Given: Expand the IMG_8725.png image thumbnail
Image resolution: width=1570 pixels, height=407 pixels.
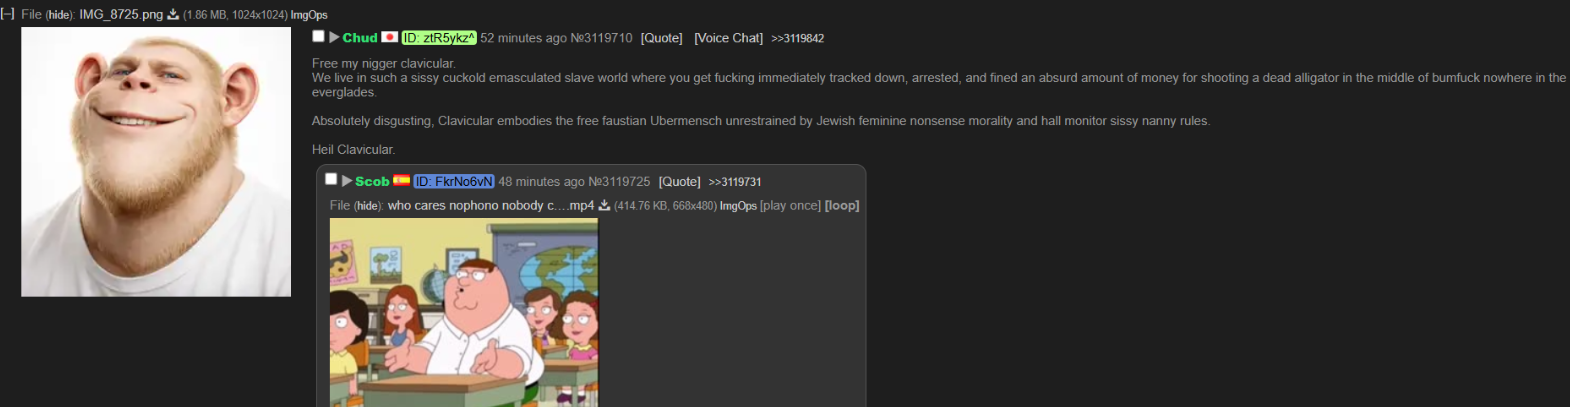Looking at the screenshot, I should 156,162.
